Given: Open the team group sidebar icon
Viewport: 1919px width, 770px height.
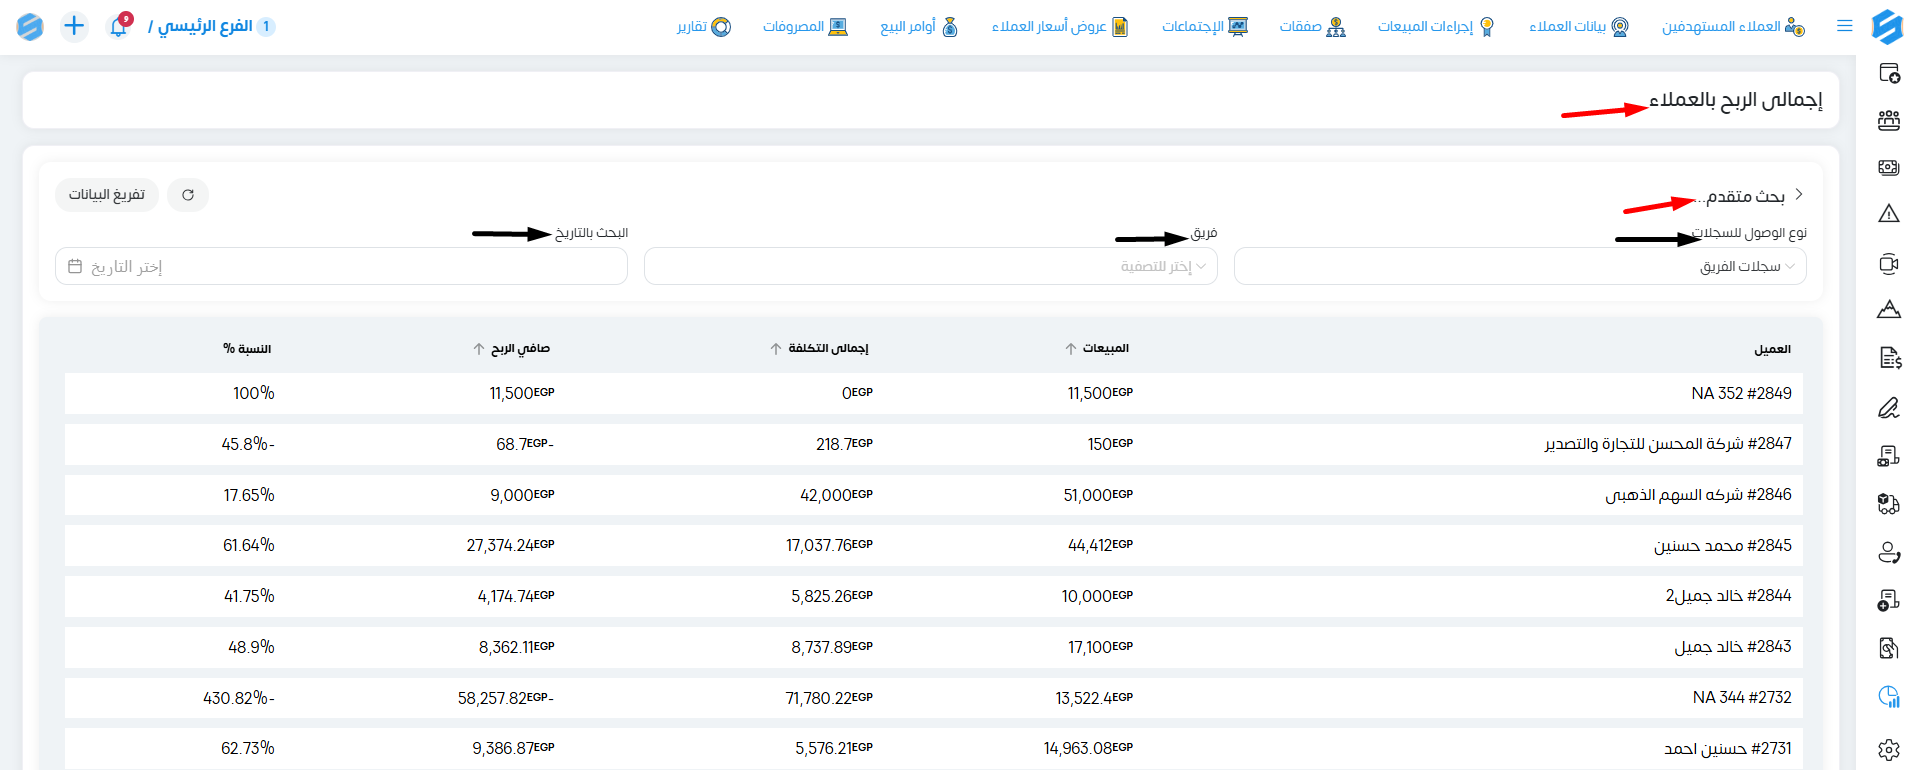Looking at the screenshot, I should click(1888, 121).
